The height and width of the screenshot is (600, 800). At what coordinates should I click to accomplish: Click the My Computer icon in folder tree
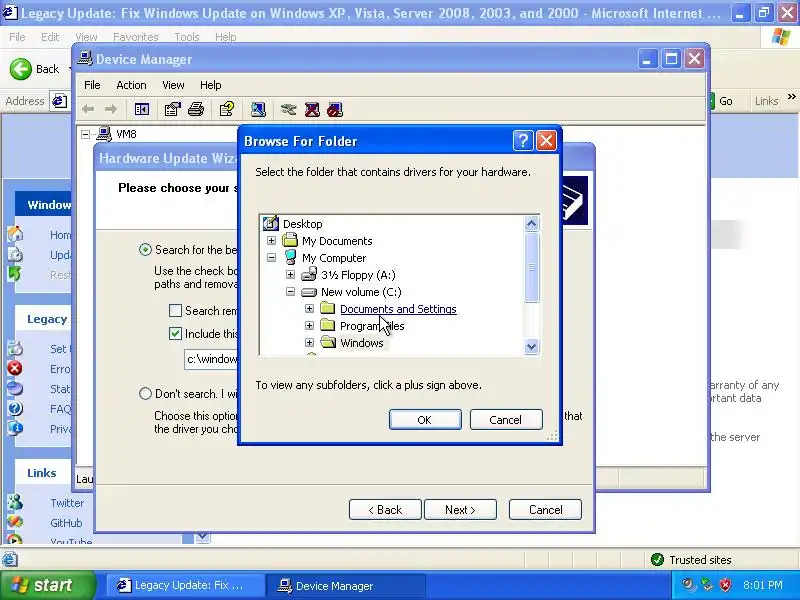pos(290,257)
